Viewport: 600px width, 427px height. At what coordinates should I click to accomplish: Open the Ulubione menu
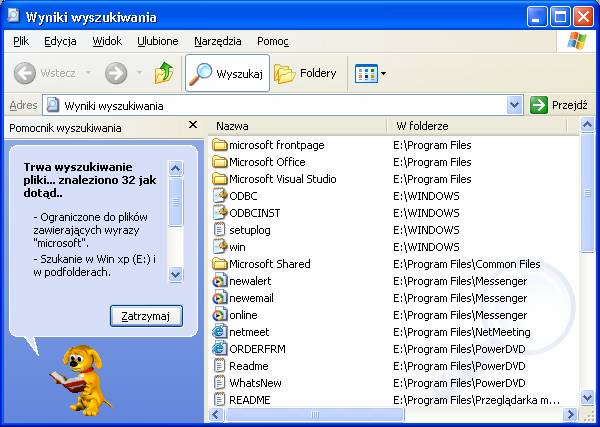pos(158,41)
